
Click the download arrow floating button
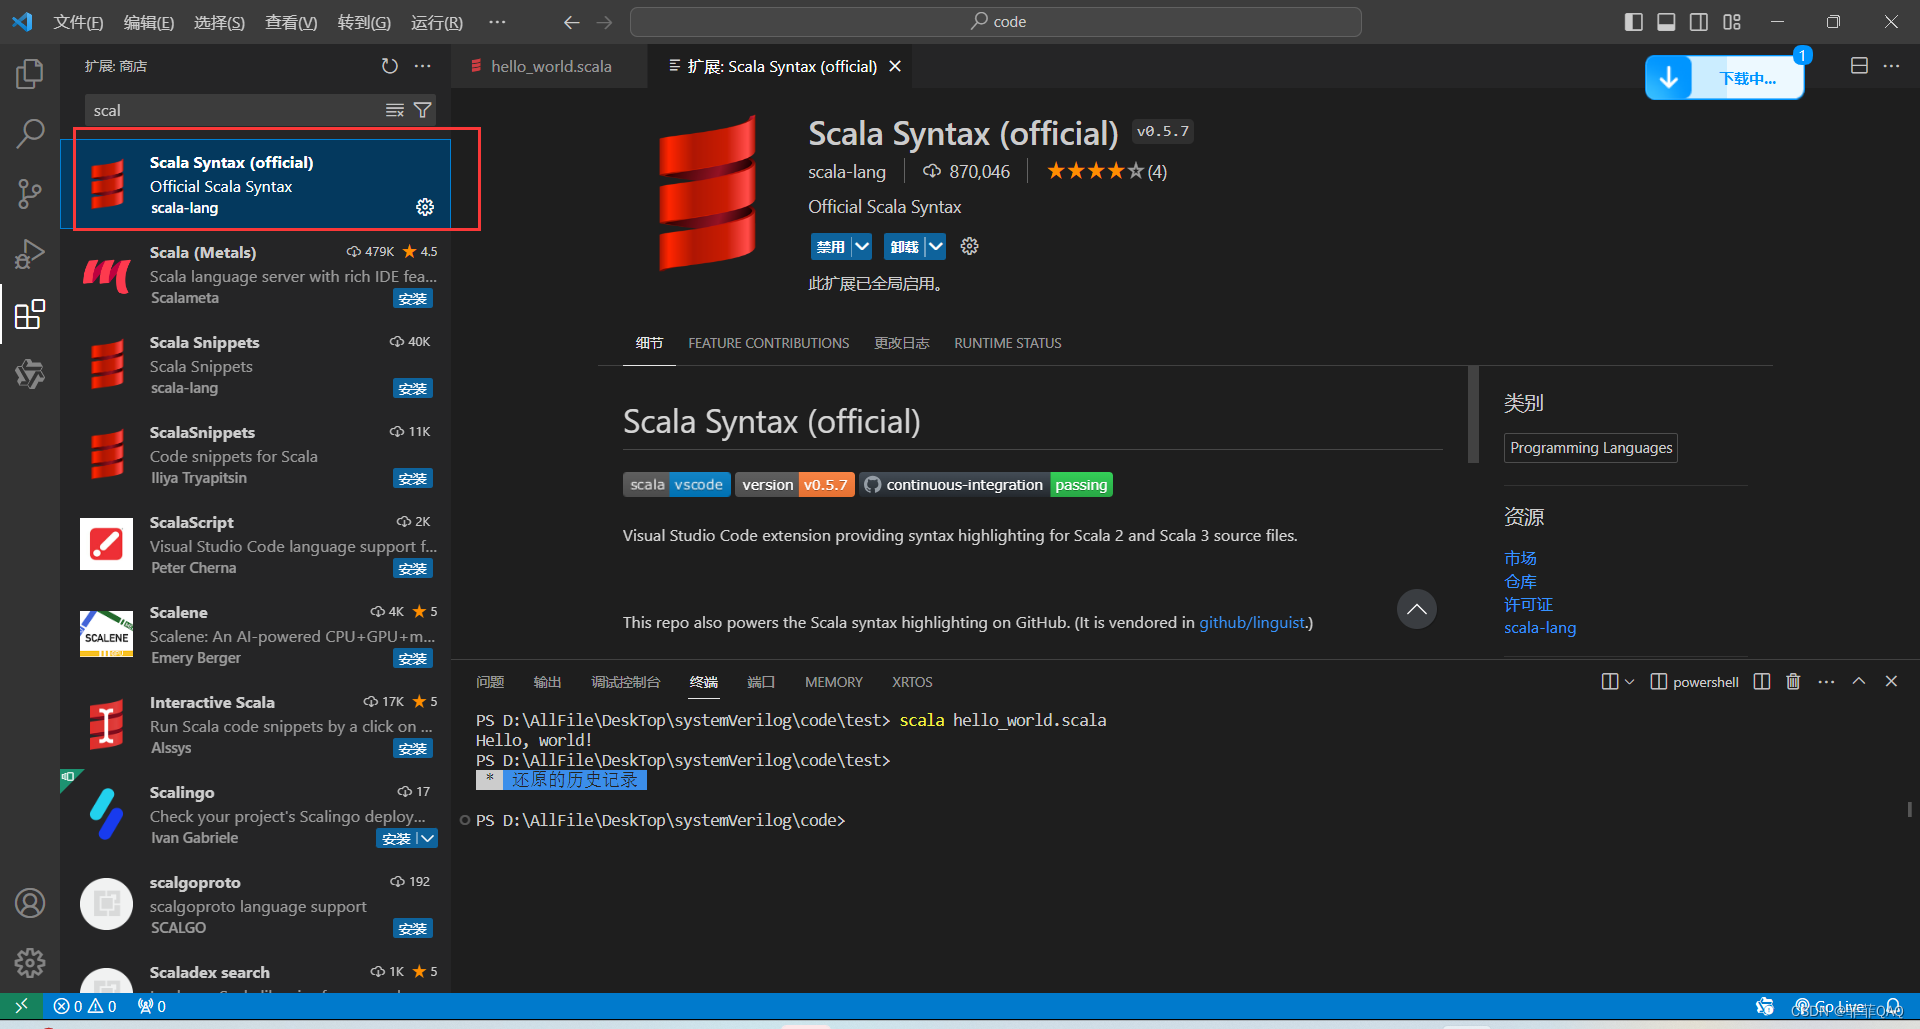pyautogui.click(x=1669, y=78)
